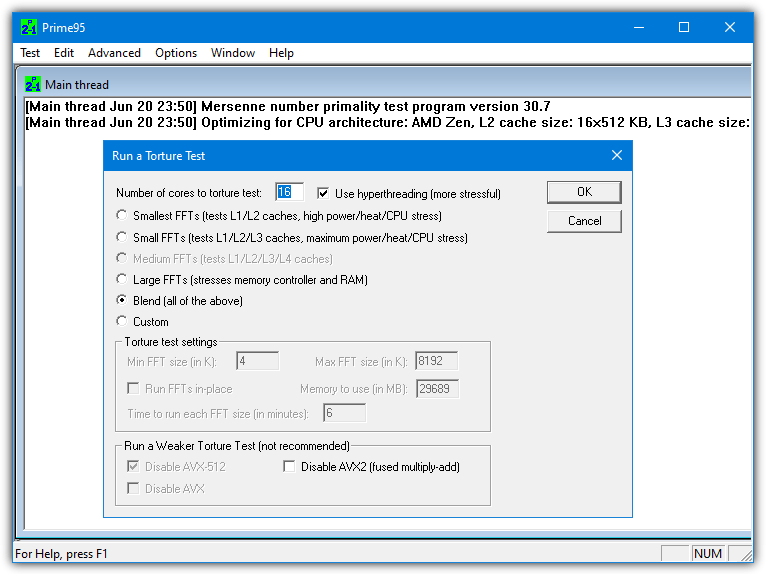Close the Prime95 window
766x574 pixels.
pos(730,27)
